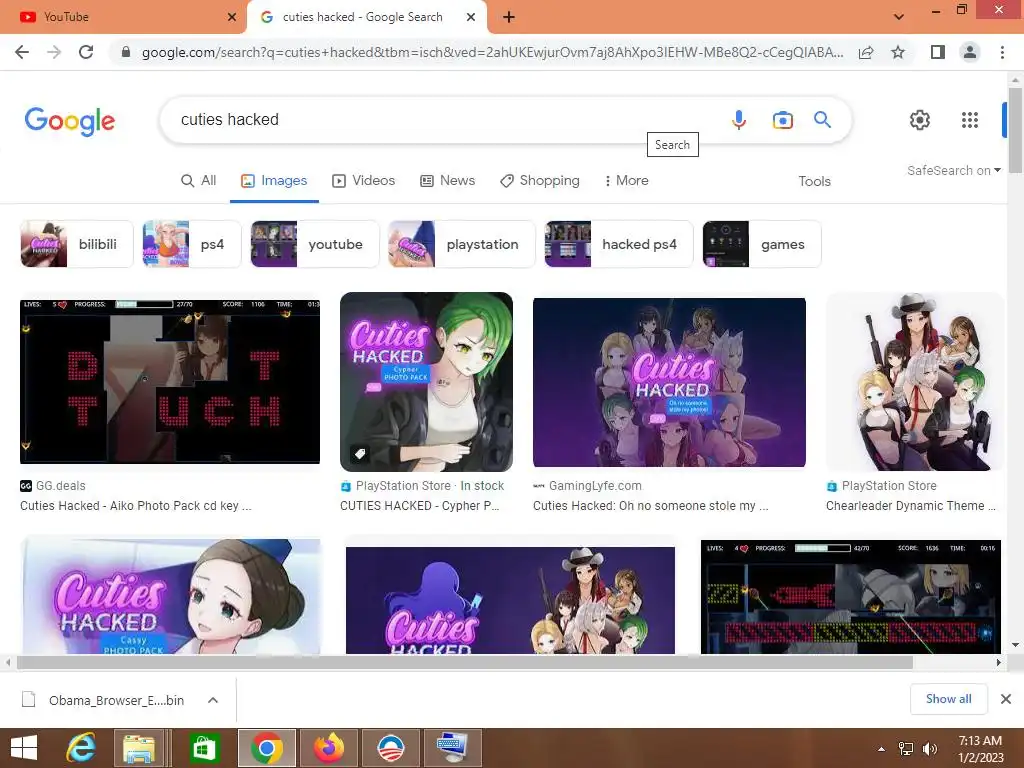The height and width of the screenshot is (768, 1024).
Task: Open the Tools filter options
Action: pos(814,182)
